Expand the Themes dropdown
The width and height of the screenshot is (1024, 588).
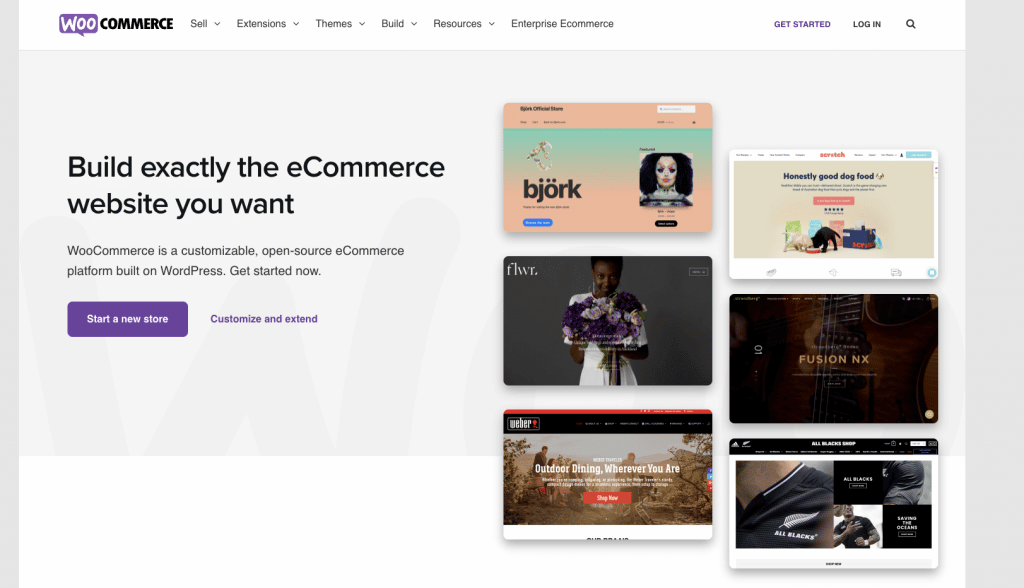click(x=334, y=23)
